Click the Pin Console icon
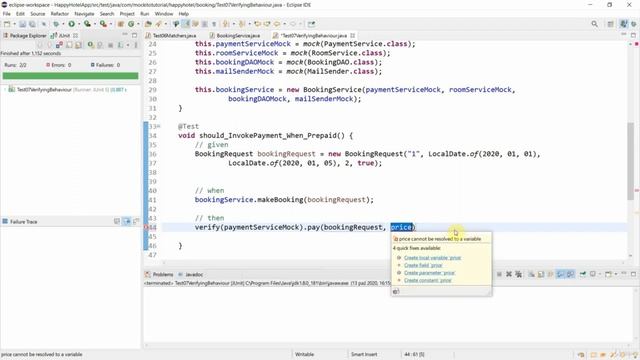Viewport: 640px width, 360px height. coord(583,274)
